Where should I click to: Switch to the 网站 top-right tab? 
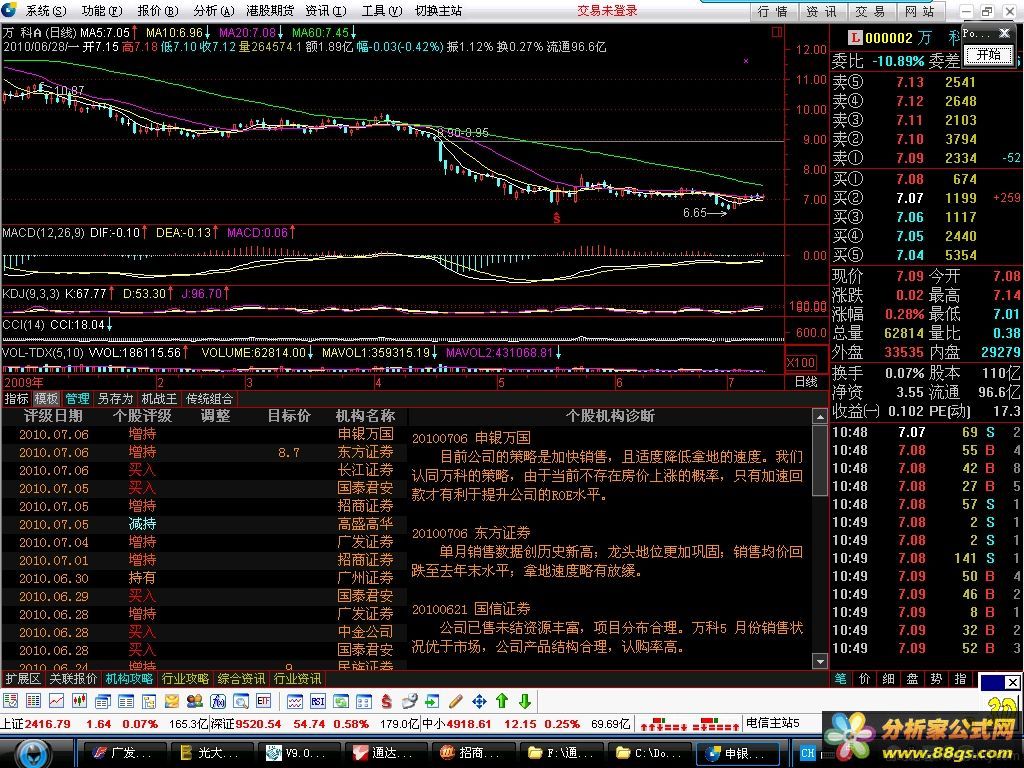(x=920, y=11)
